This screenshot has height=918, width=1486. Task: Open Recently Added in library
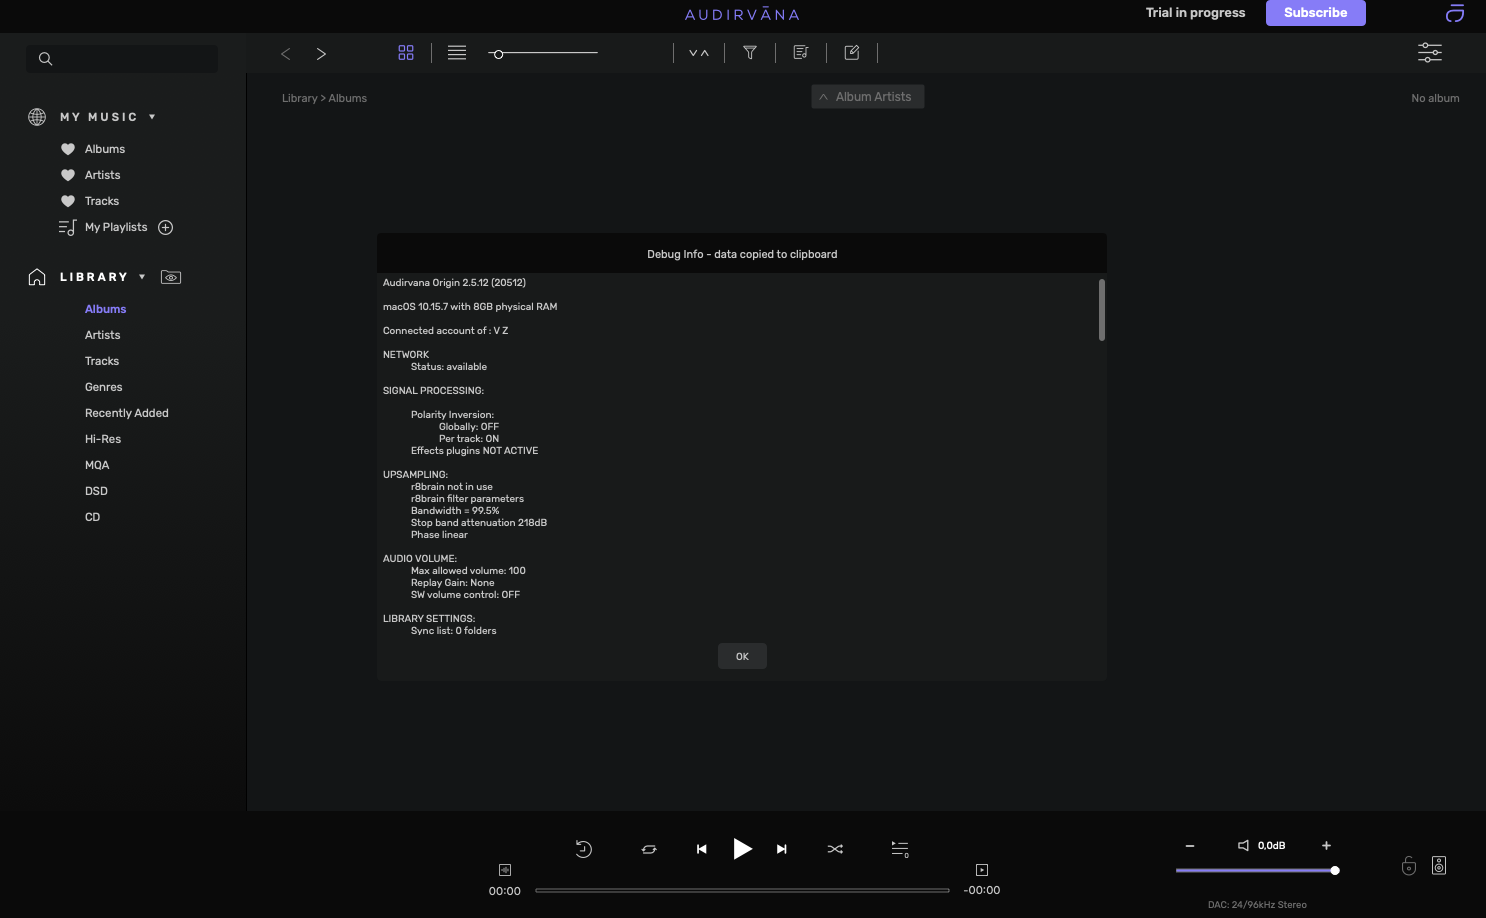[x=127, y=413]
